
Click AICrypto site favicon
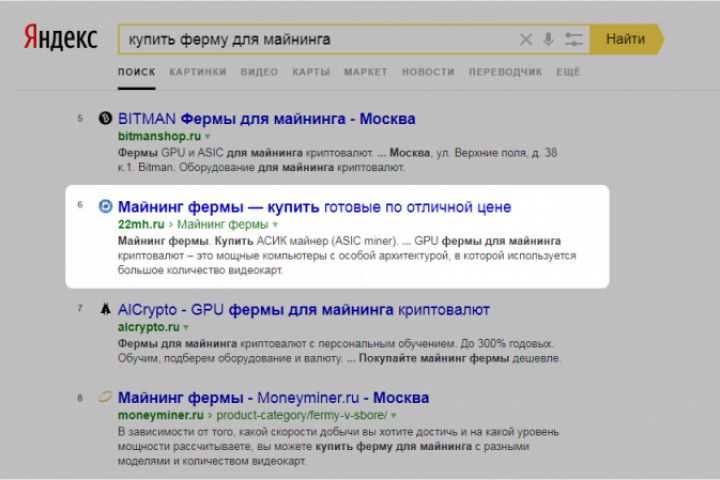(105, 309)
